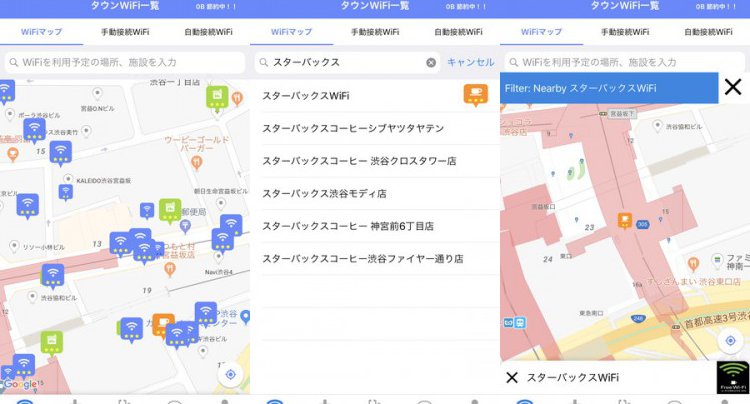Choose スターバックスWiFi search result
Image resolution: width=750 pixels, height=404 pixels.
click(x=375, y=96)
